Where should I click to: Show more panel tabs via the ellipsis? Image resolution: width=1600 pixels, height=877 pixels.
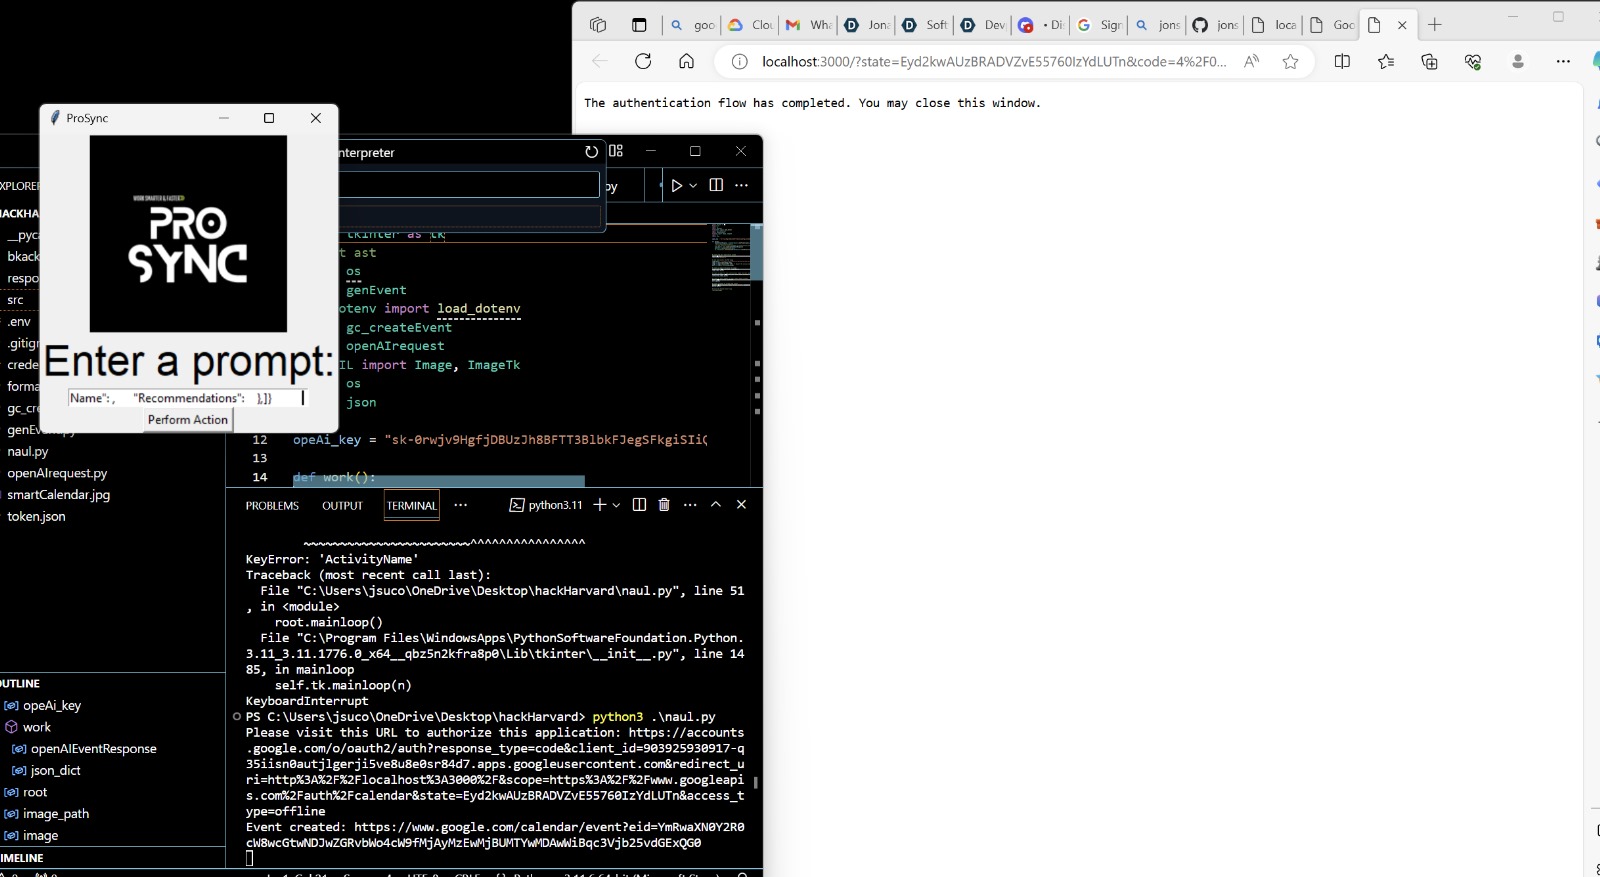[x=460, y=505]
